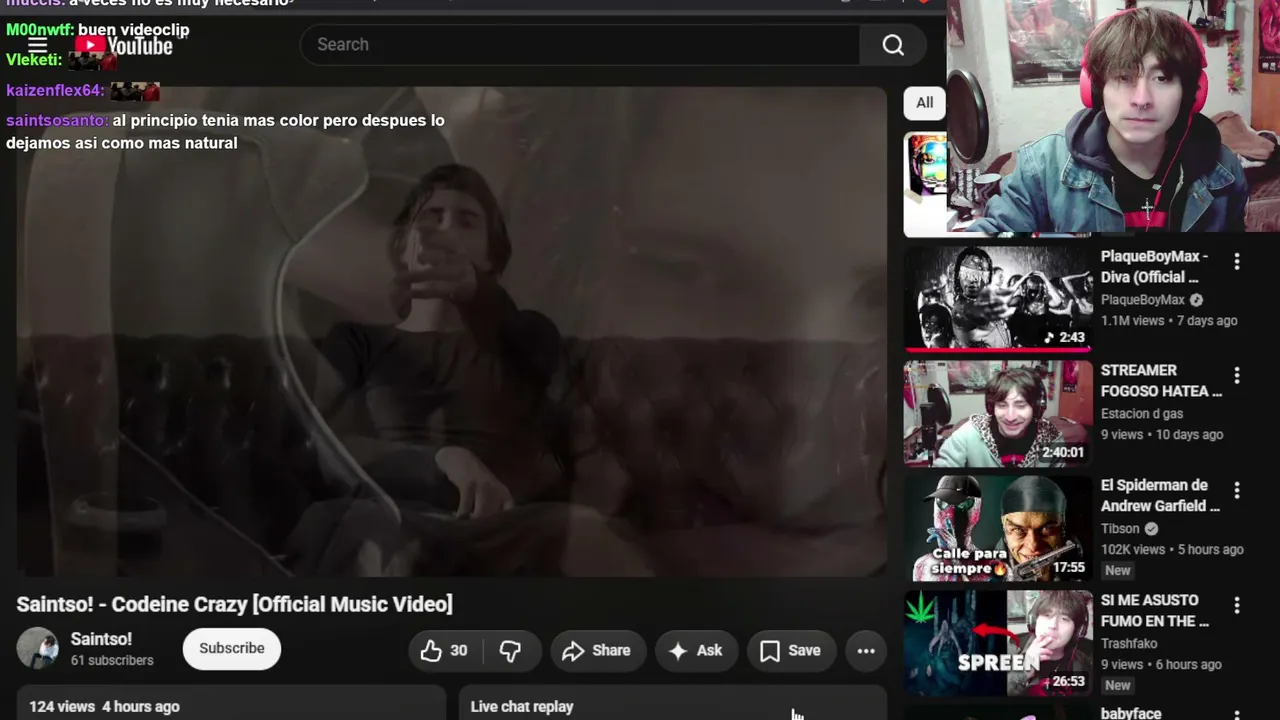The height and width of the screenshot is (720, 1280).
Task: Open the Saintso! channel avatar
Action: click(x=37, y=648)
